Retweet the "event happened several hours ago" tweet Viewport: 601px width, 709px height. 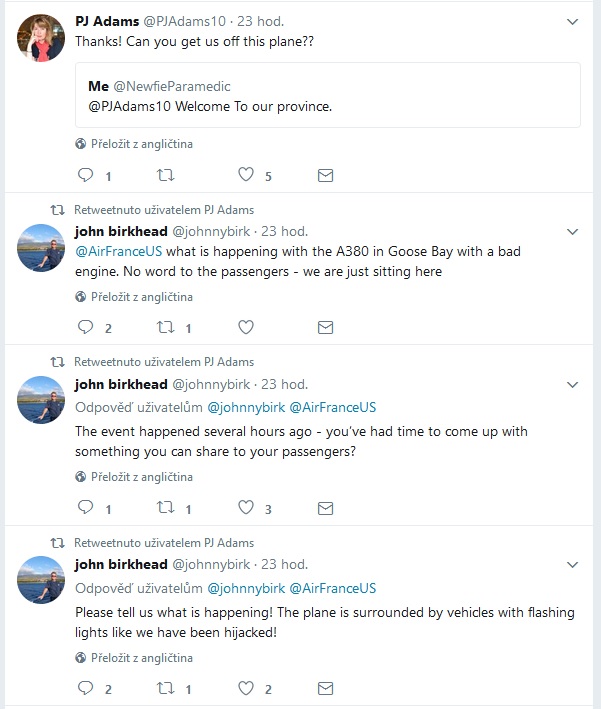166,507
